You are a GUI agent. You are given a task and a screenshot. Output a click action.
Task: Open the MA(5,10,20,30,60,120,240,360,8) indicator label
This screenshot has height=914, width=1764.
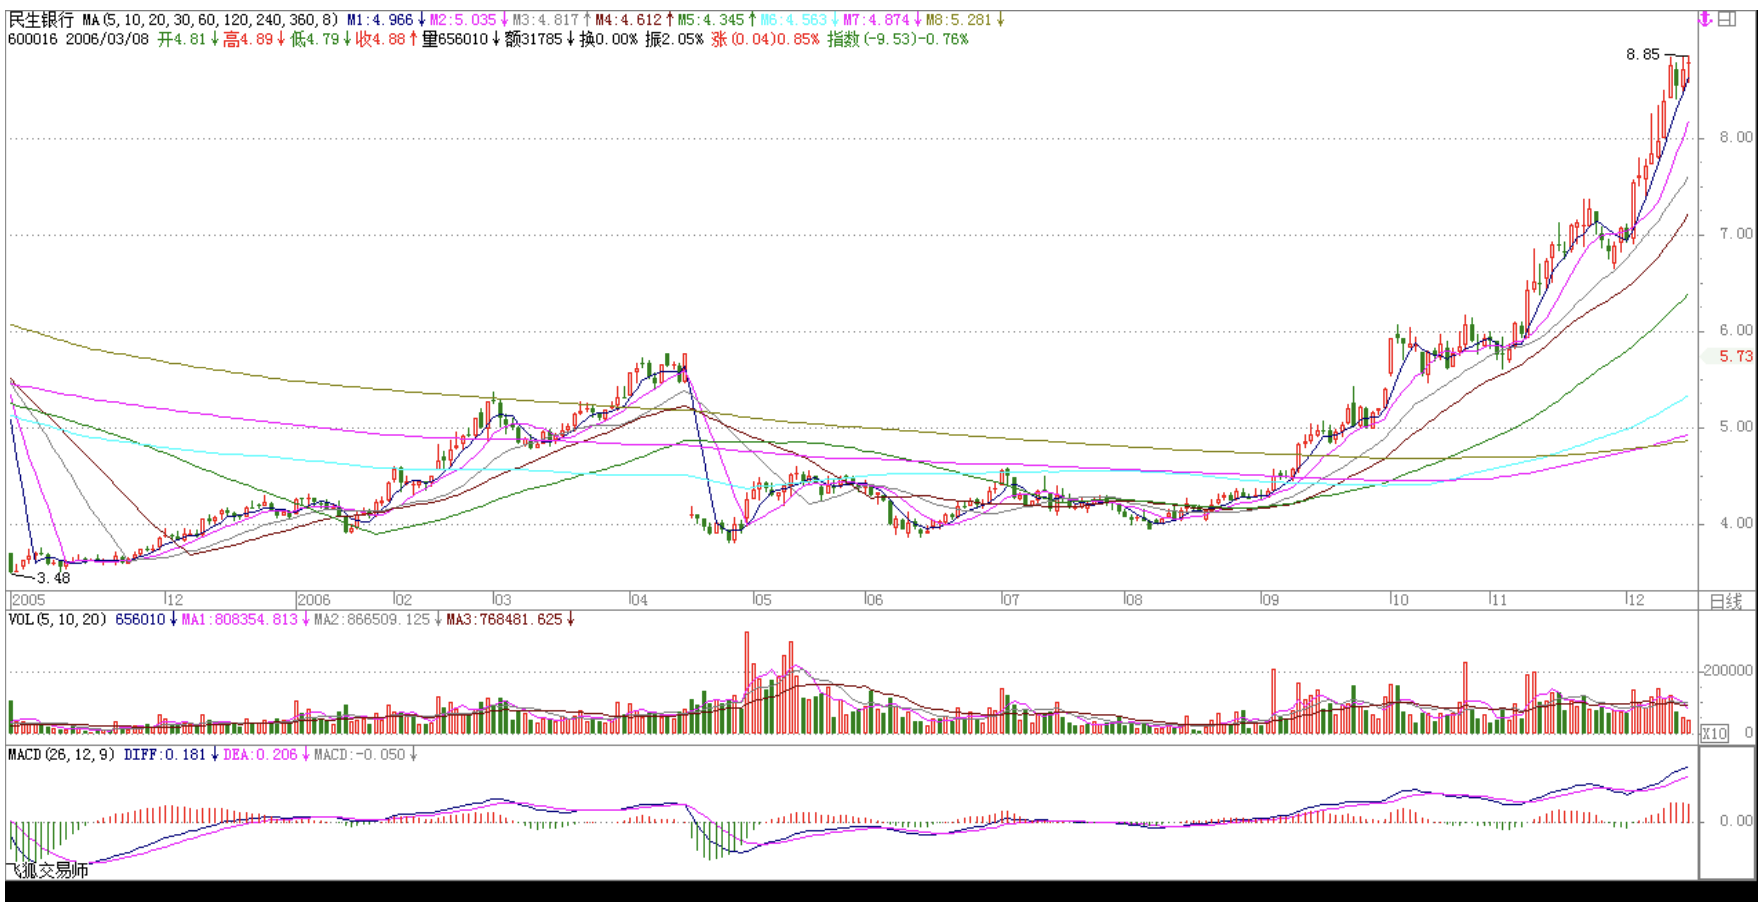[210, 20]
